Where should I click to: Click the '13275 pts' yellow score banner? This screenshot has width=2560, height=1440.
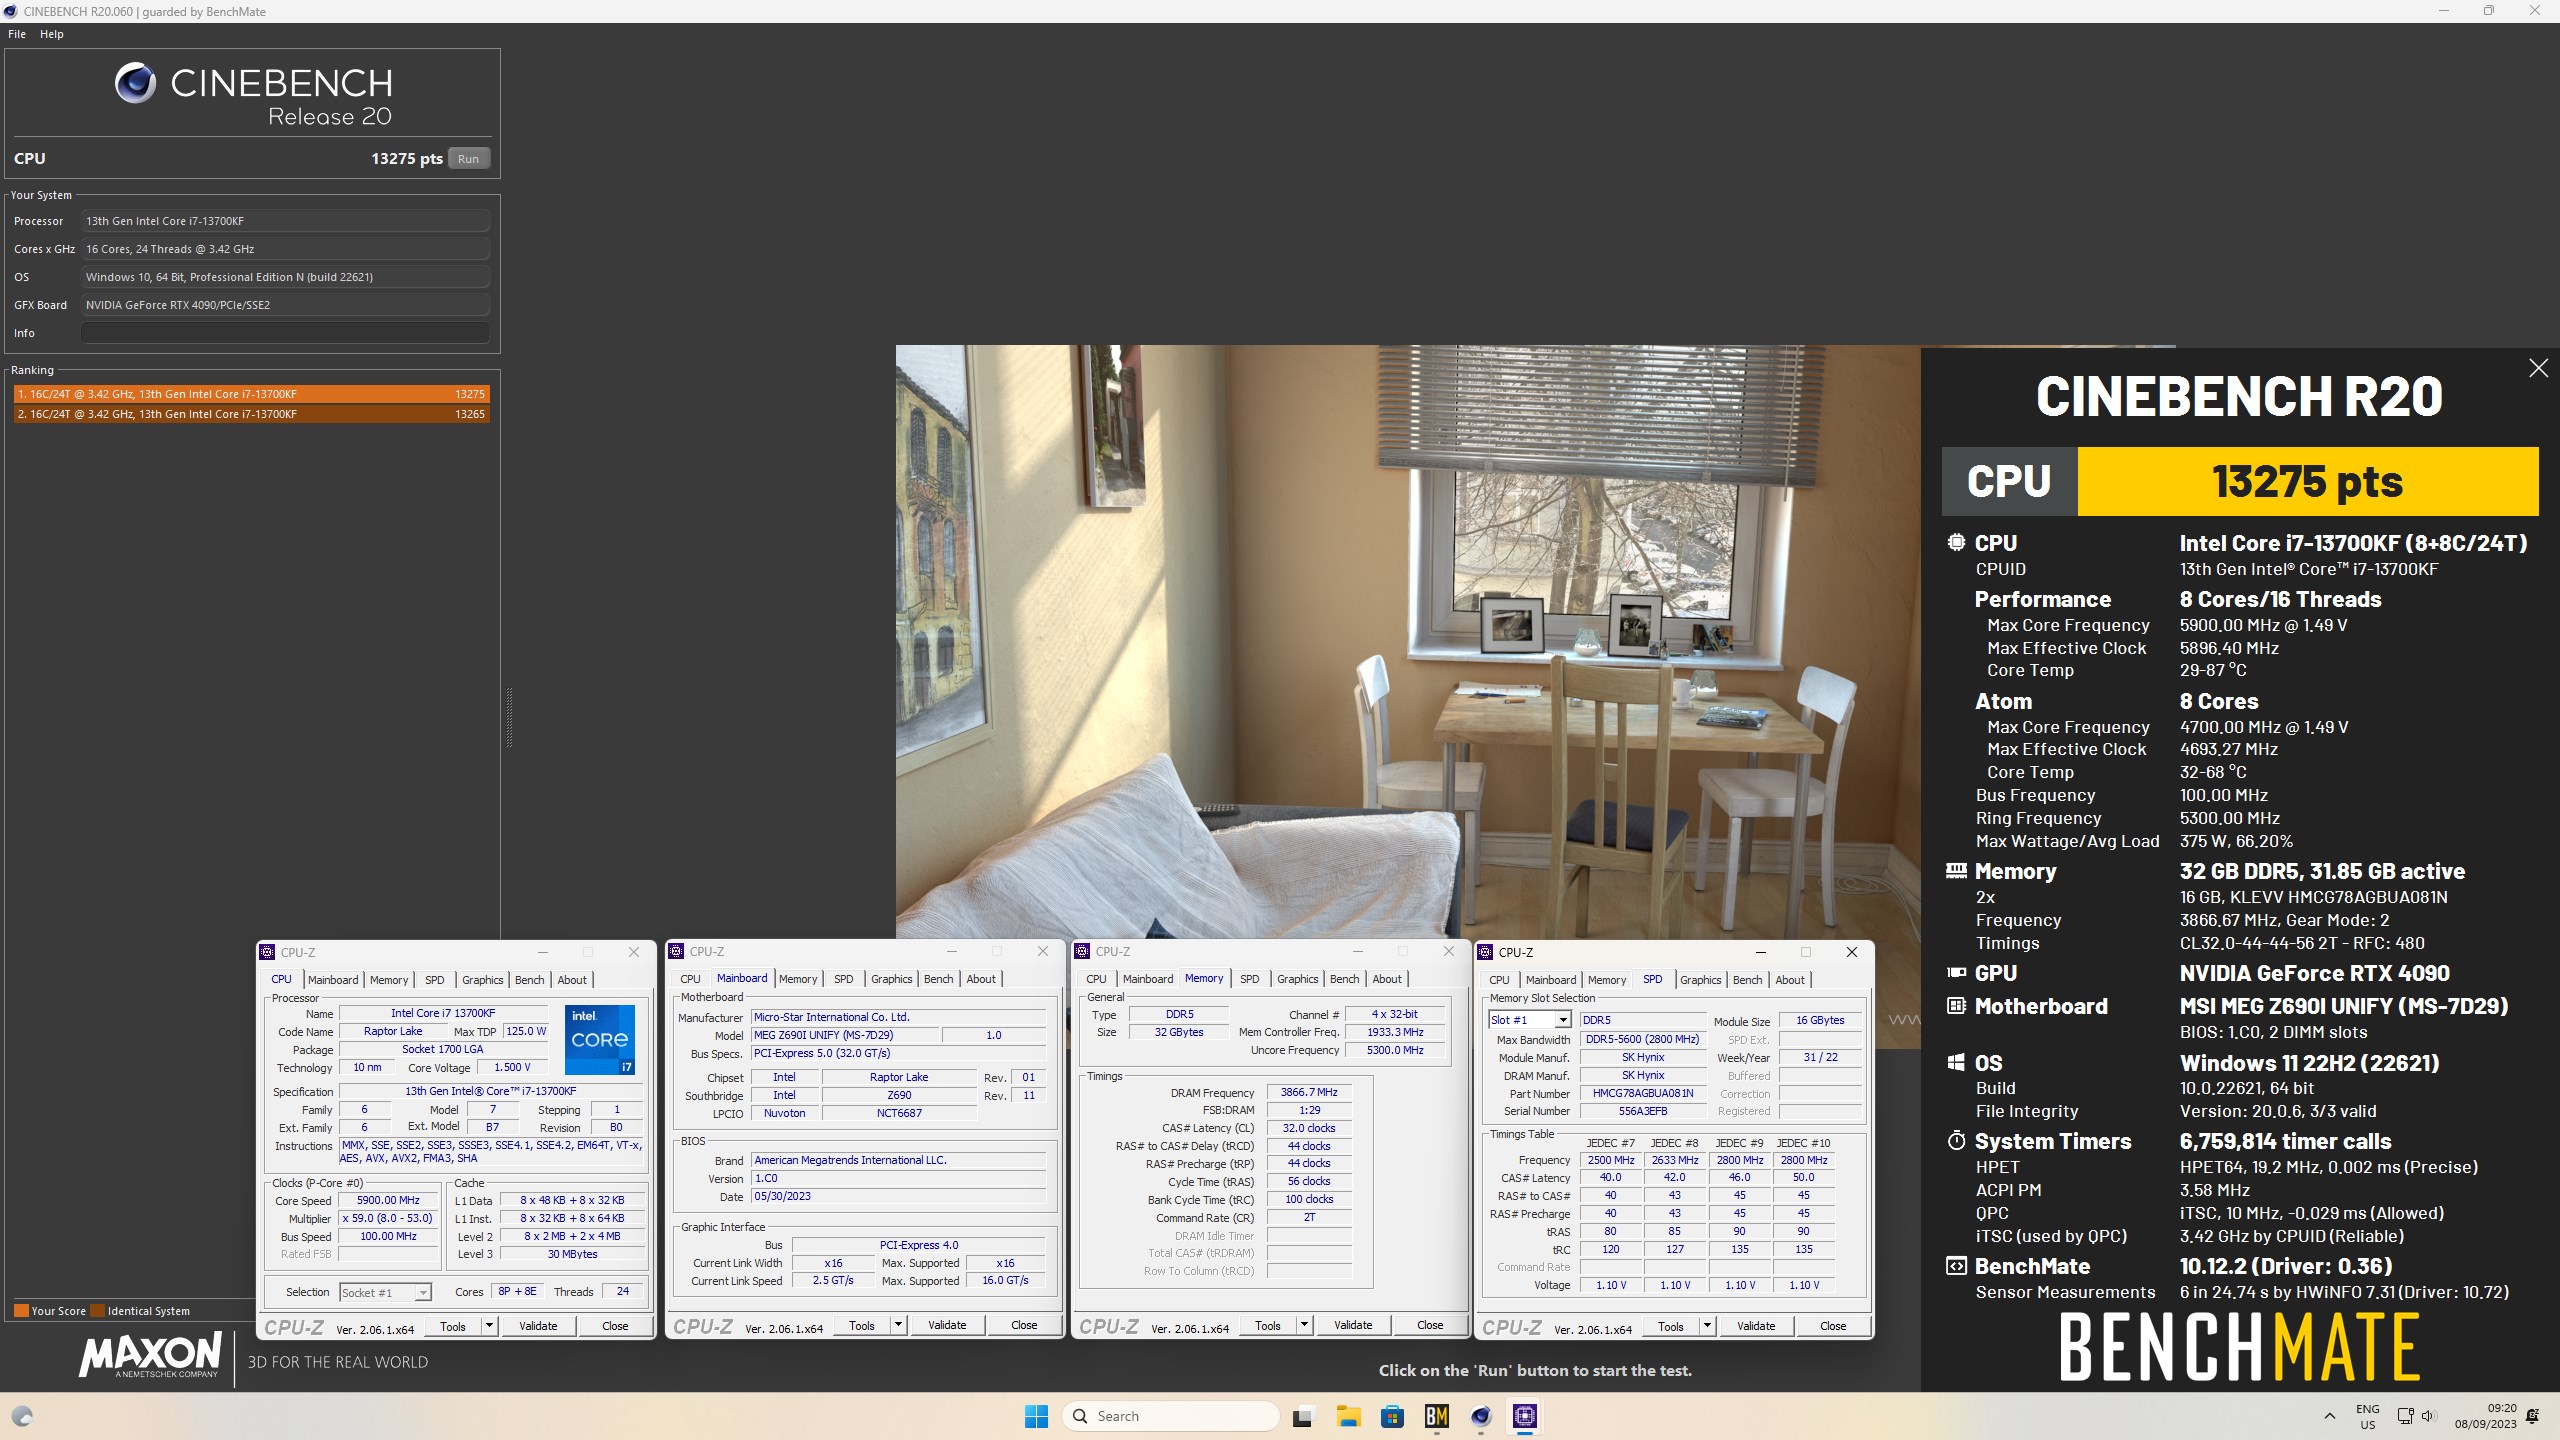(x=2307, y=481)
